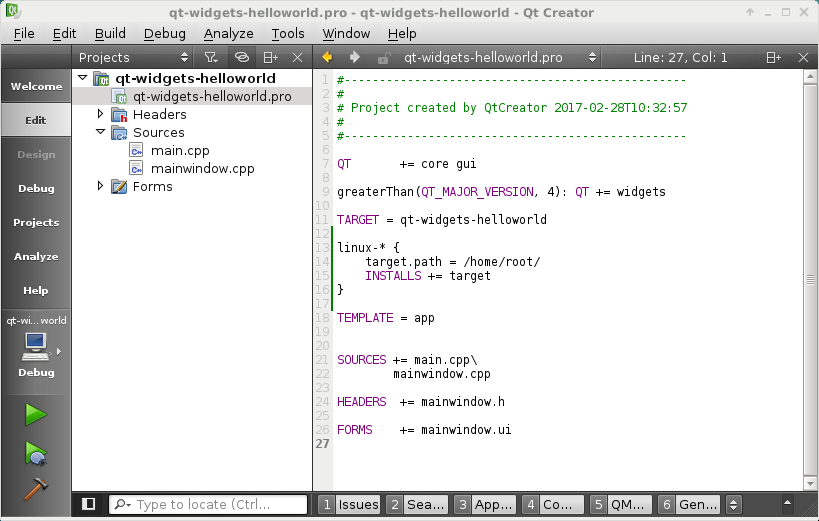
Task: Select main.cpp in the Sources tree
Action: (180, 150)
